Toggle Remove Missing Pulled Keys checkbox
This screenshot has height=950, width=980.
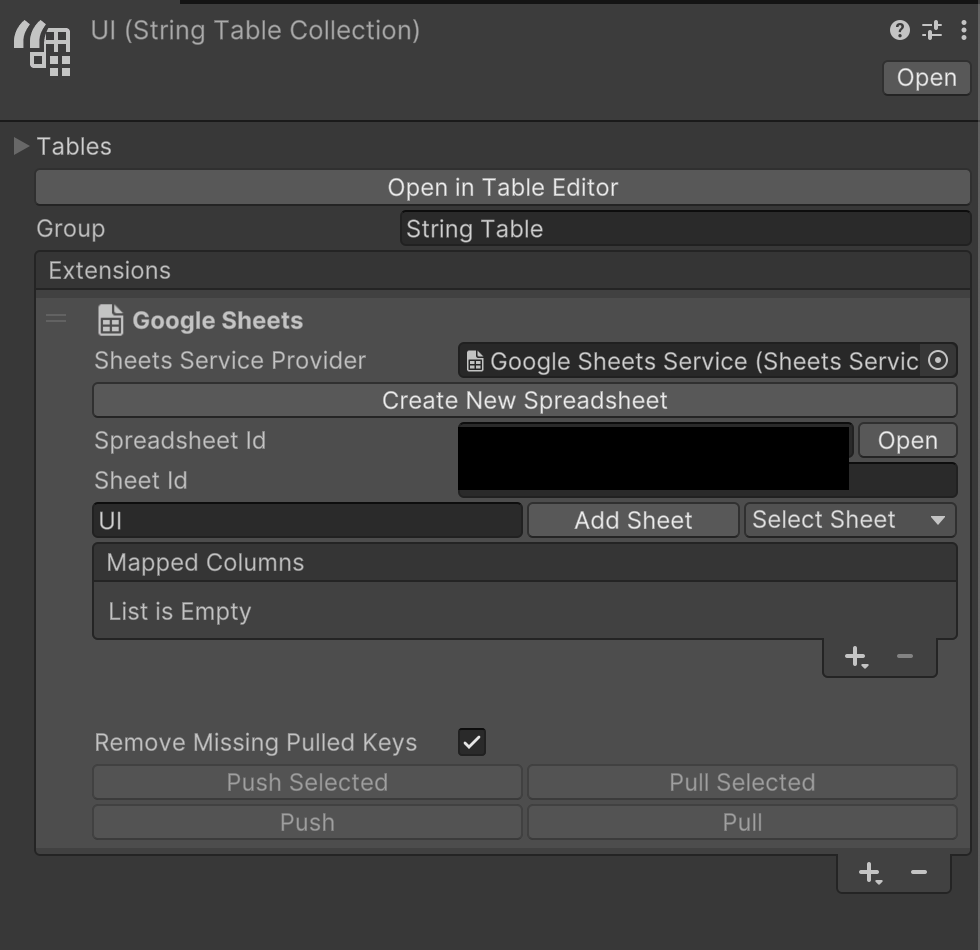click(x=472, y=742)
